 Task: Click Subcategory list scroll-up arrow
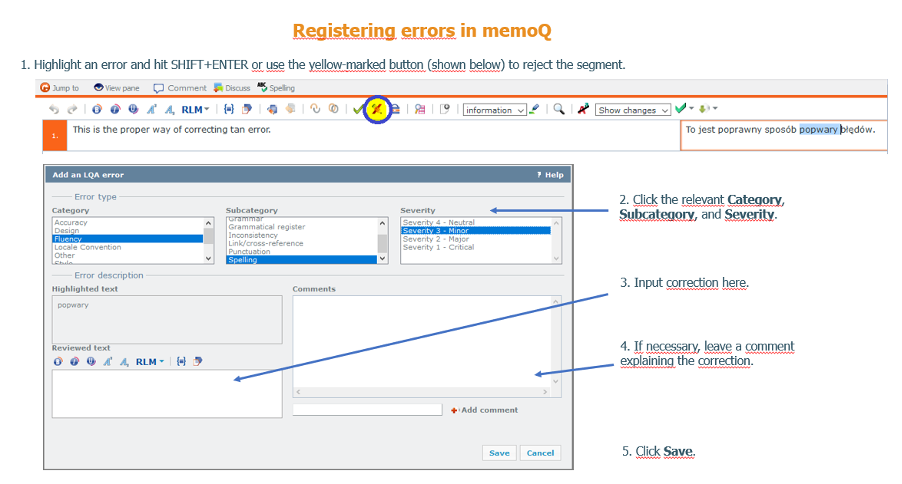383,223
